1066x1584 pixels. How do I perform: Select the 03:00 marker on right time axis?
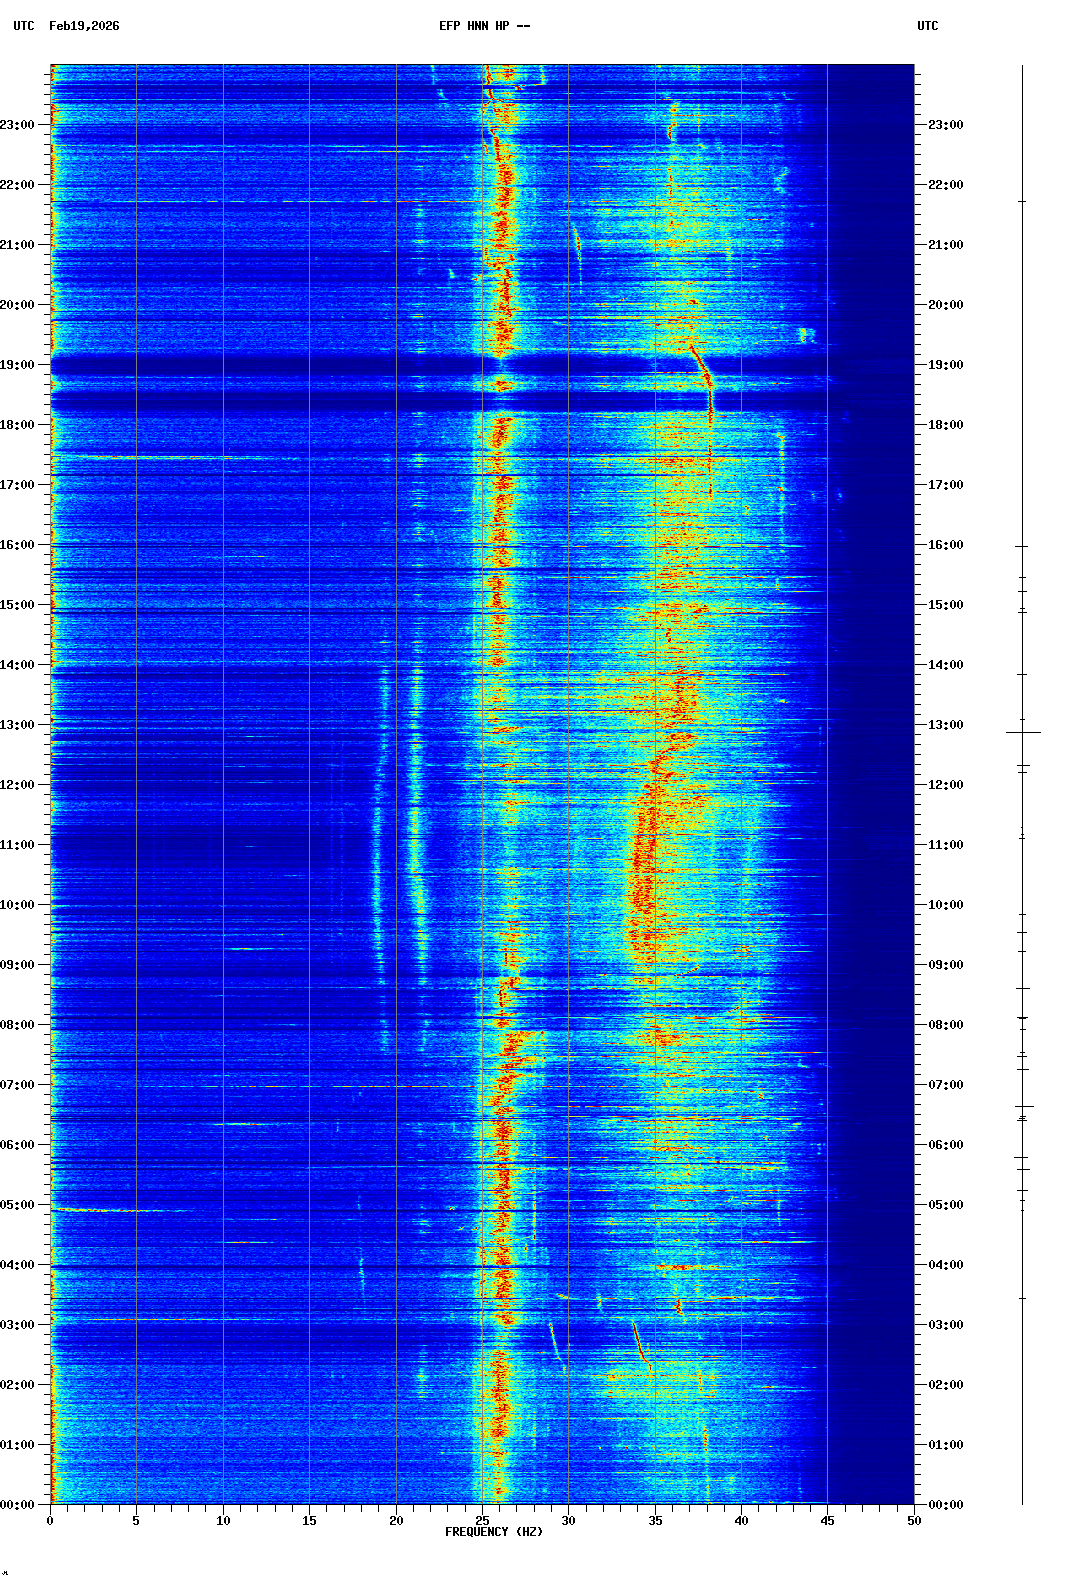pyautogui.click(x=945, y=1325)
